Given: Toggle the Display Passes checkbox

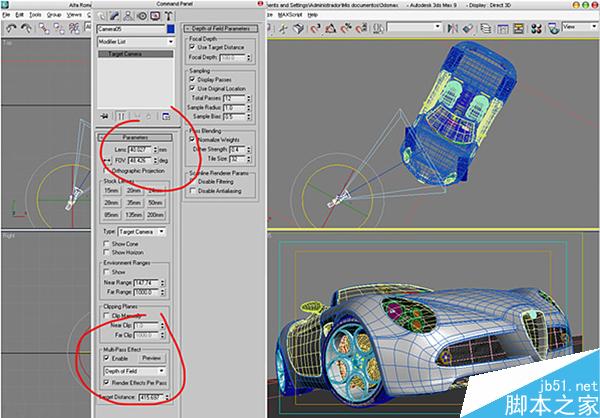Looking at the screenshot, I should 192,79.
